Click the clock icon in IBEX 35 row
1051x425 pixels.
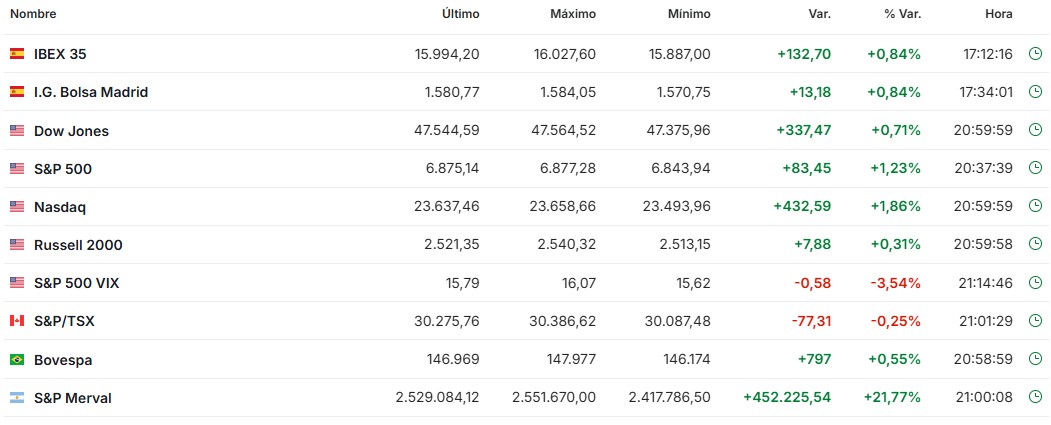pyautogui.click(x=1036, y=54)
